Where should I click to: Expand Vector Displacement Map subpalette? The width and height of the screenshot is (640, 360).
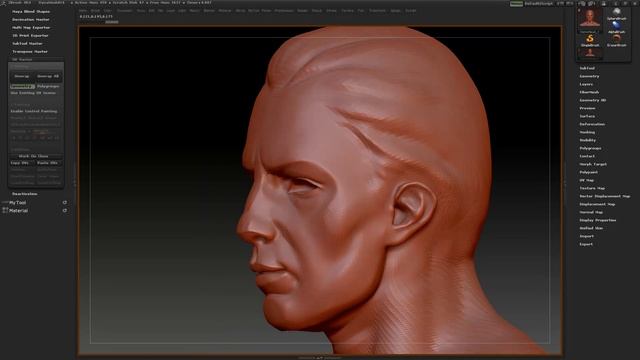pyautogui.click(x=604, y=196)
